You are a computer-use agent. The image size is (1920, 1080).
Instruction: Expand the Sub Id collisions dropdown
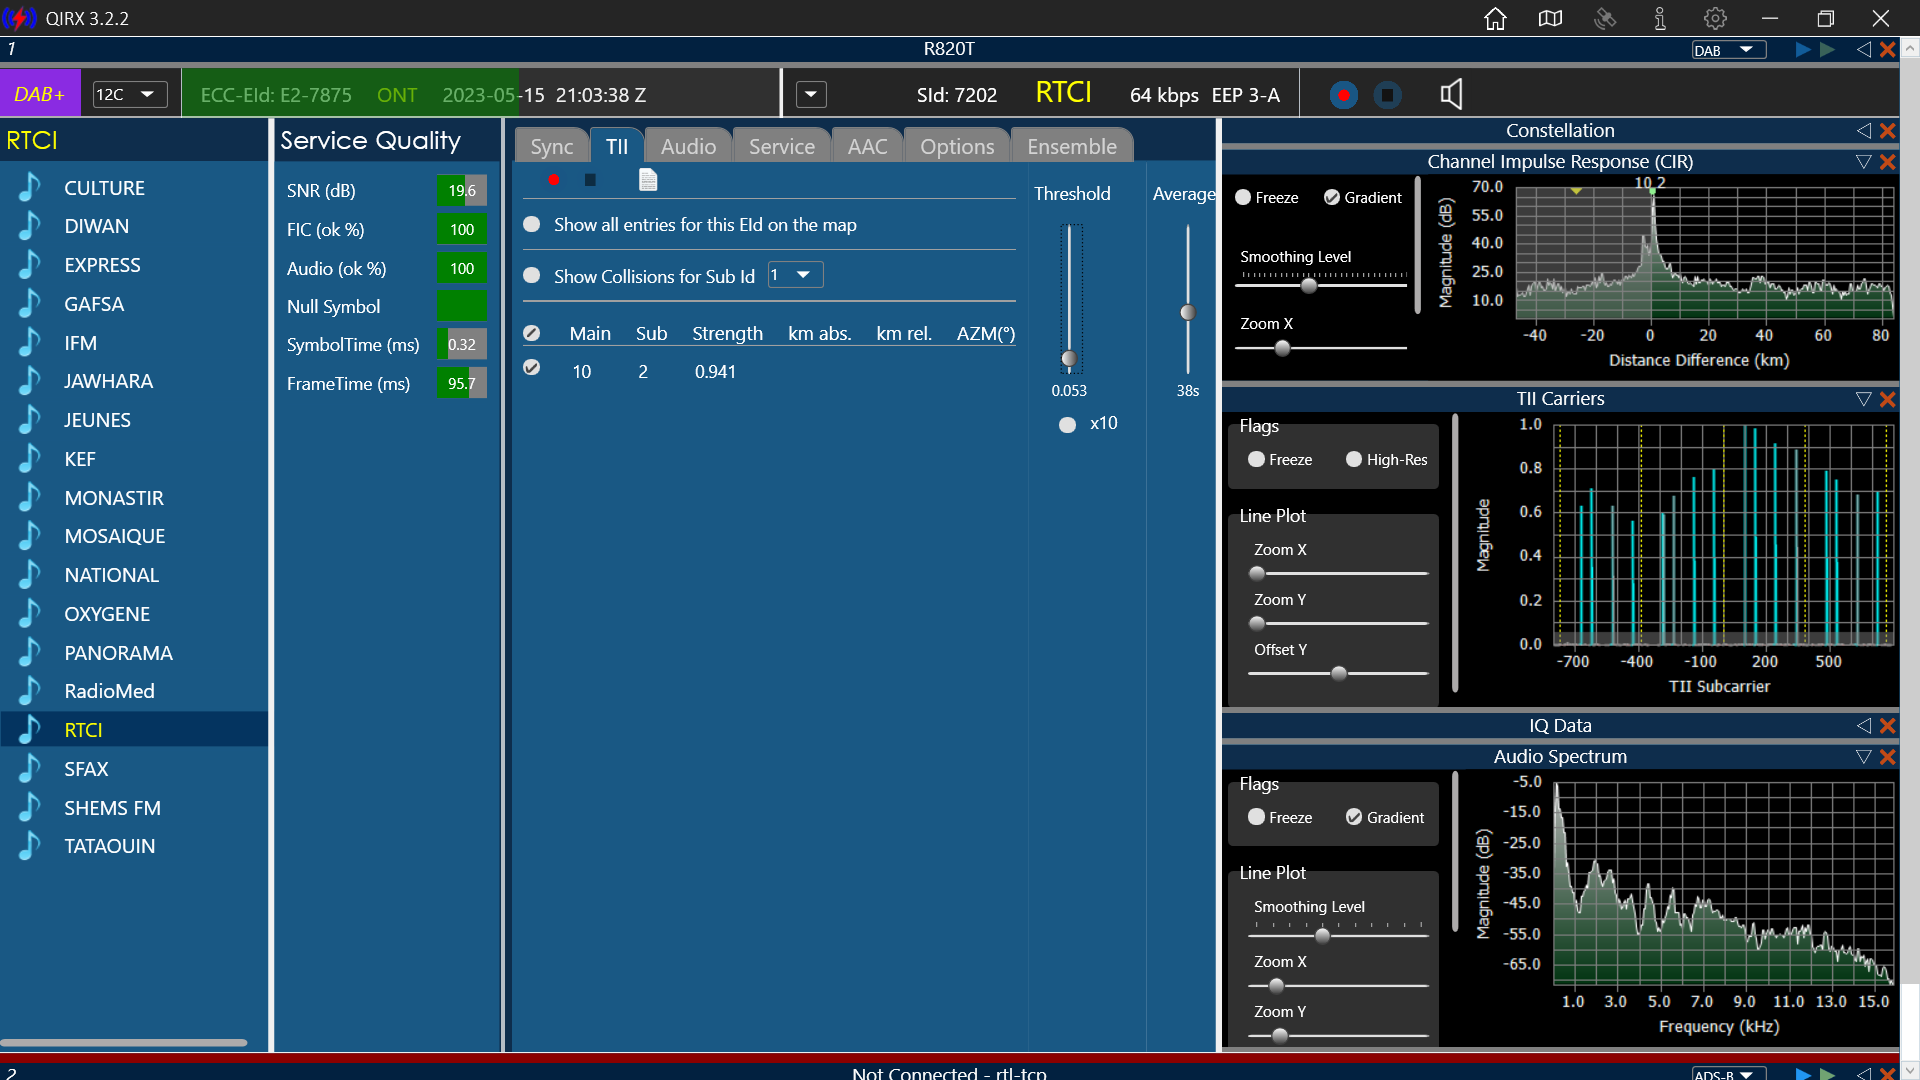796,275
